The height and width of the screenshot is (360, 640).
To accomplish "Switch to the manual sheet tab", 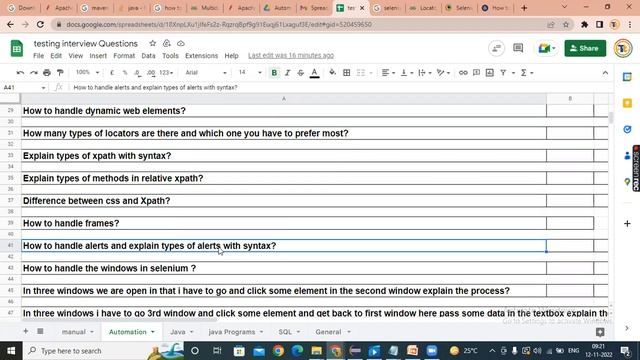I will coord(78,332).
